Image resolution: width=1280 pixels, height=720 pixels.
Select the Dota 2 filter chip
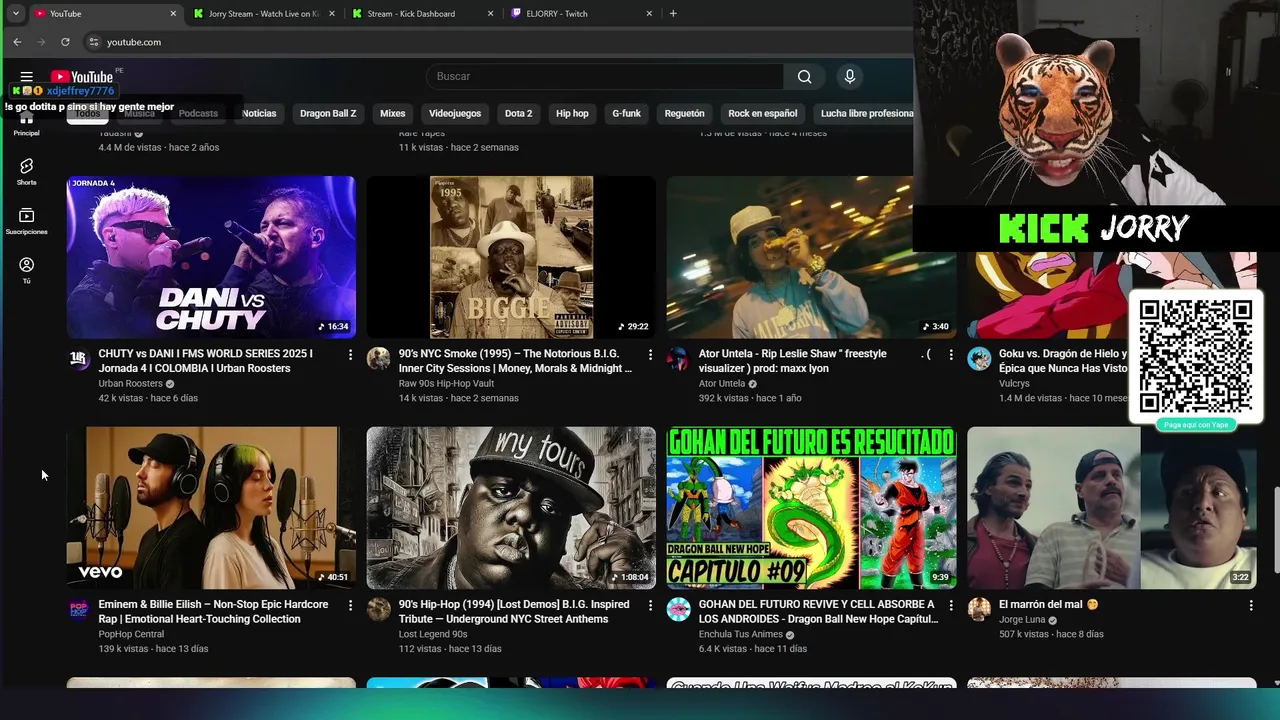click(x=518, y=114)
